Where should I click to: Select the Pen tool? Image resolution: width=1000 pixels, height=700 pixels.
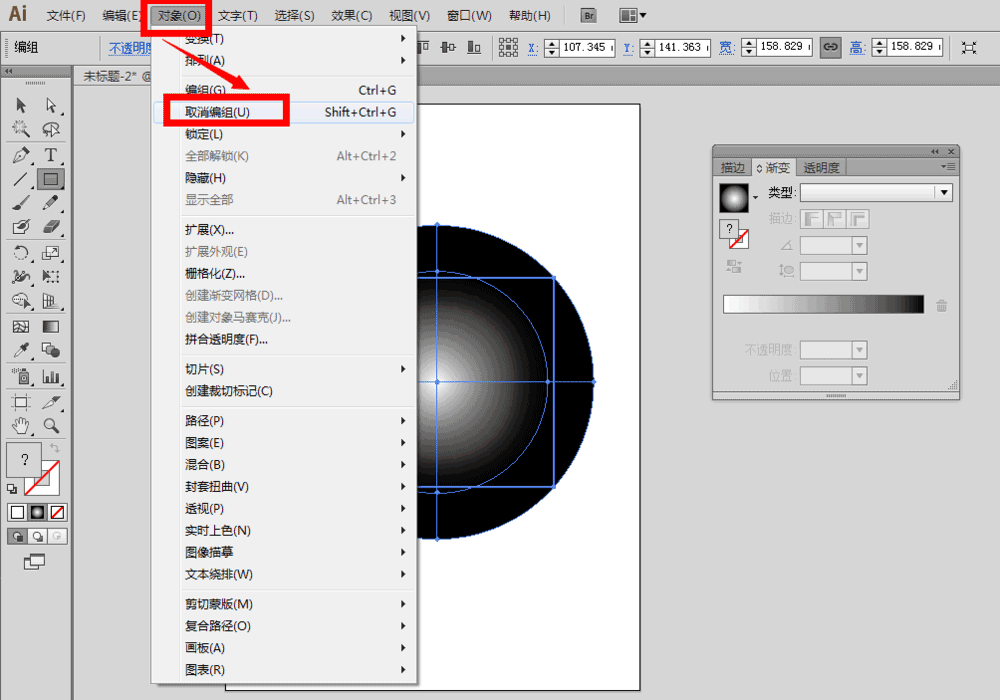[x=21, y=155]
